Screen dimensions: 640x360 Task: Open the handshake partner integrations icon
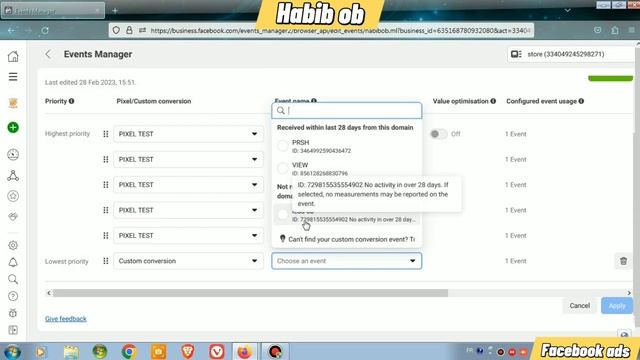click(x=13, y=216)
